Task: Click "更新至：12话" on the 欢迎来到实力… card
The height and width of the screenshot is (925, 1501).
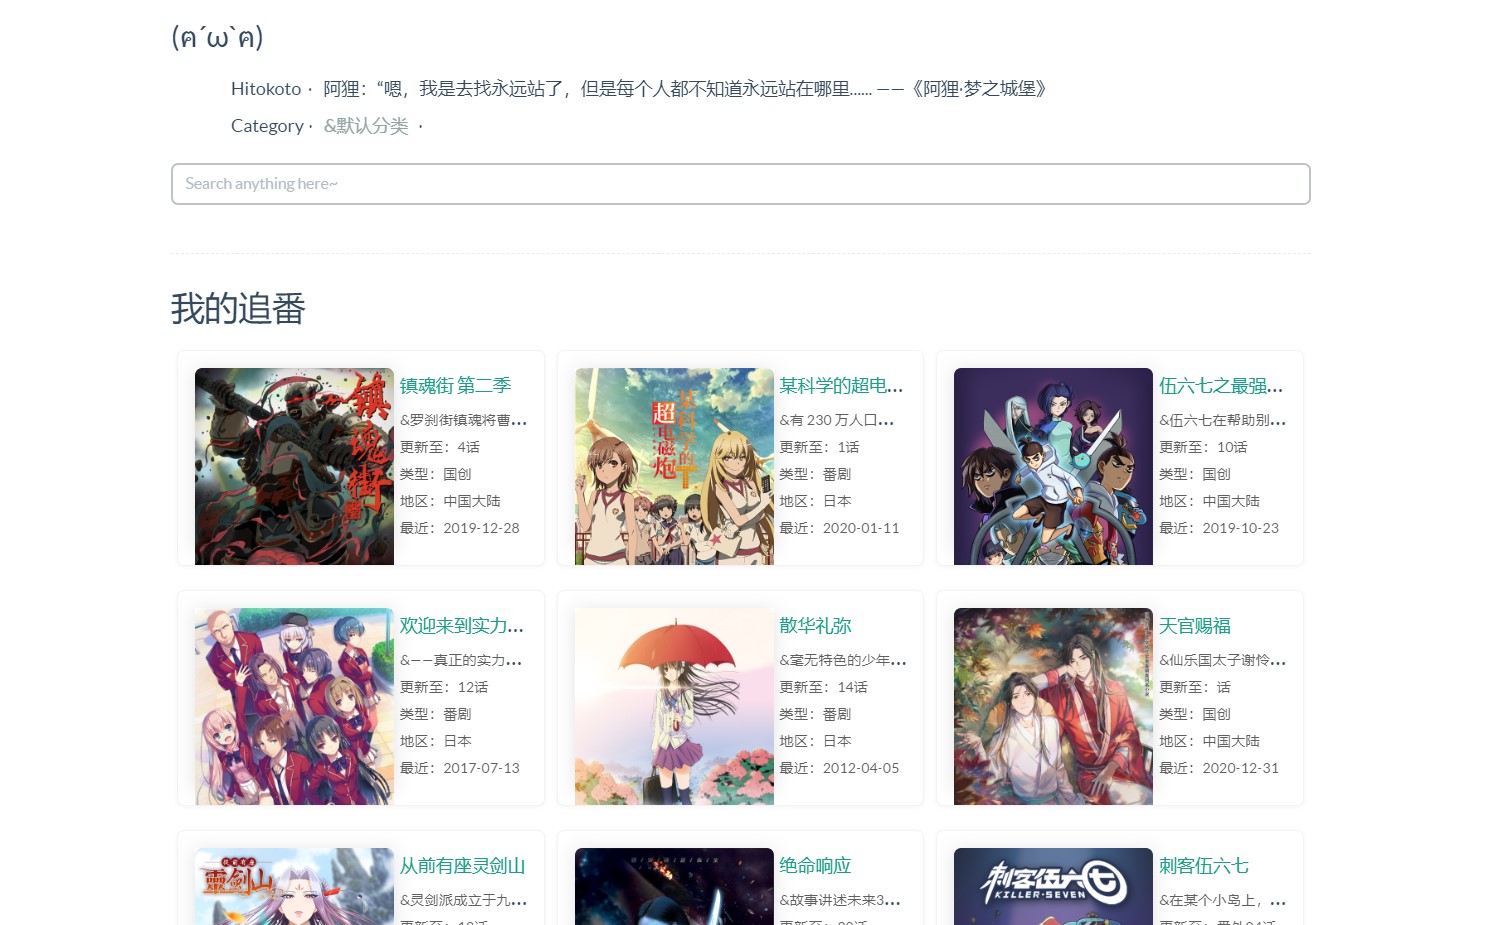Action: point(444,687)
